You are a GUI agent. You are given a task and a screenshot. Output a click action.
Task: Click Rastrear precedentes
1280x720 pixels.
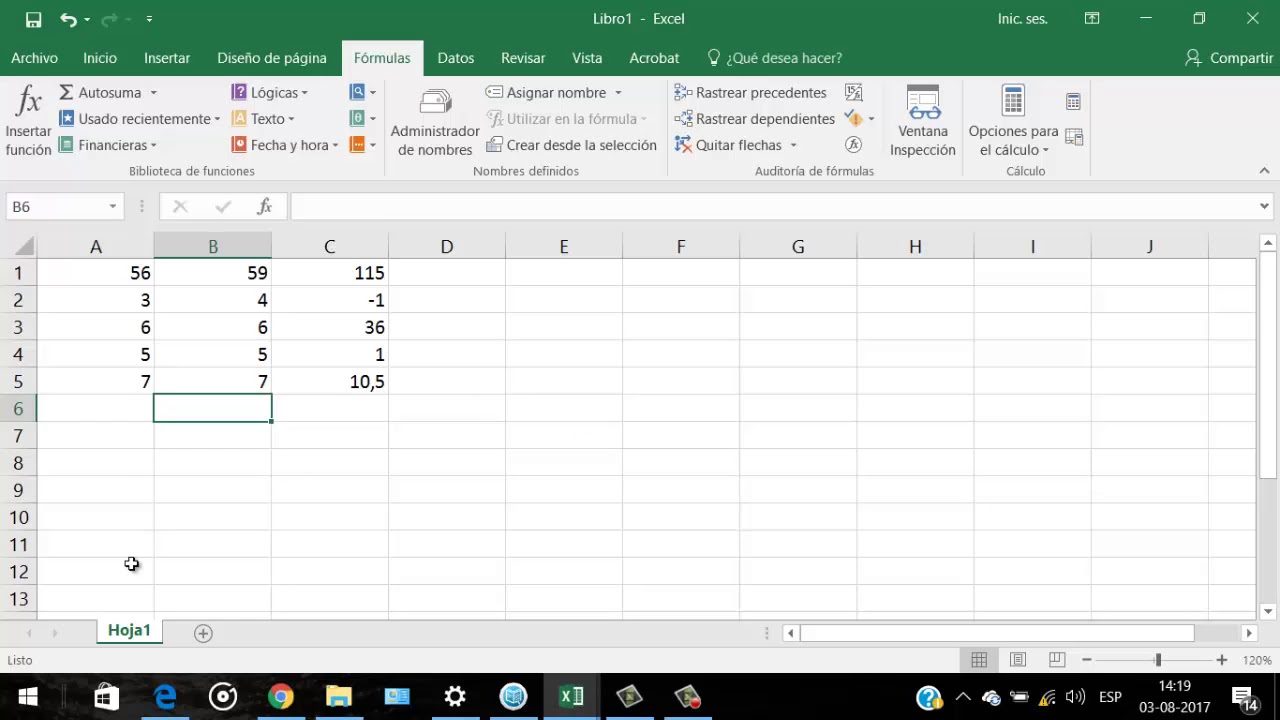[751, 92]
